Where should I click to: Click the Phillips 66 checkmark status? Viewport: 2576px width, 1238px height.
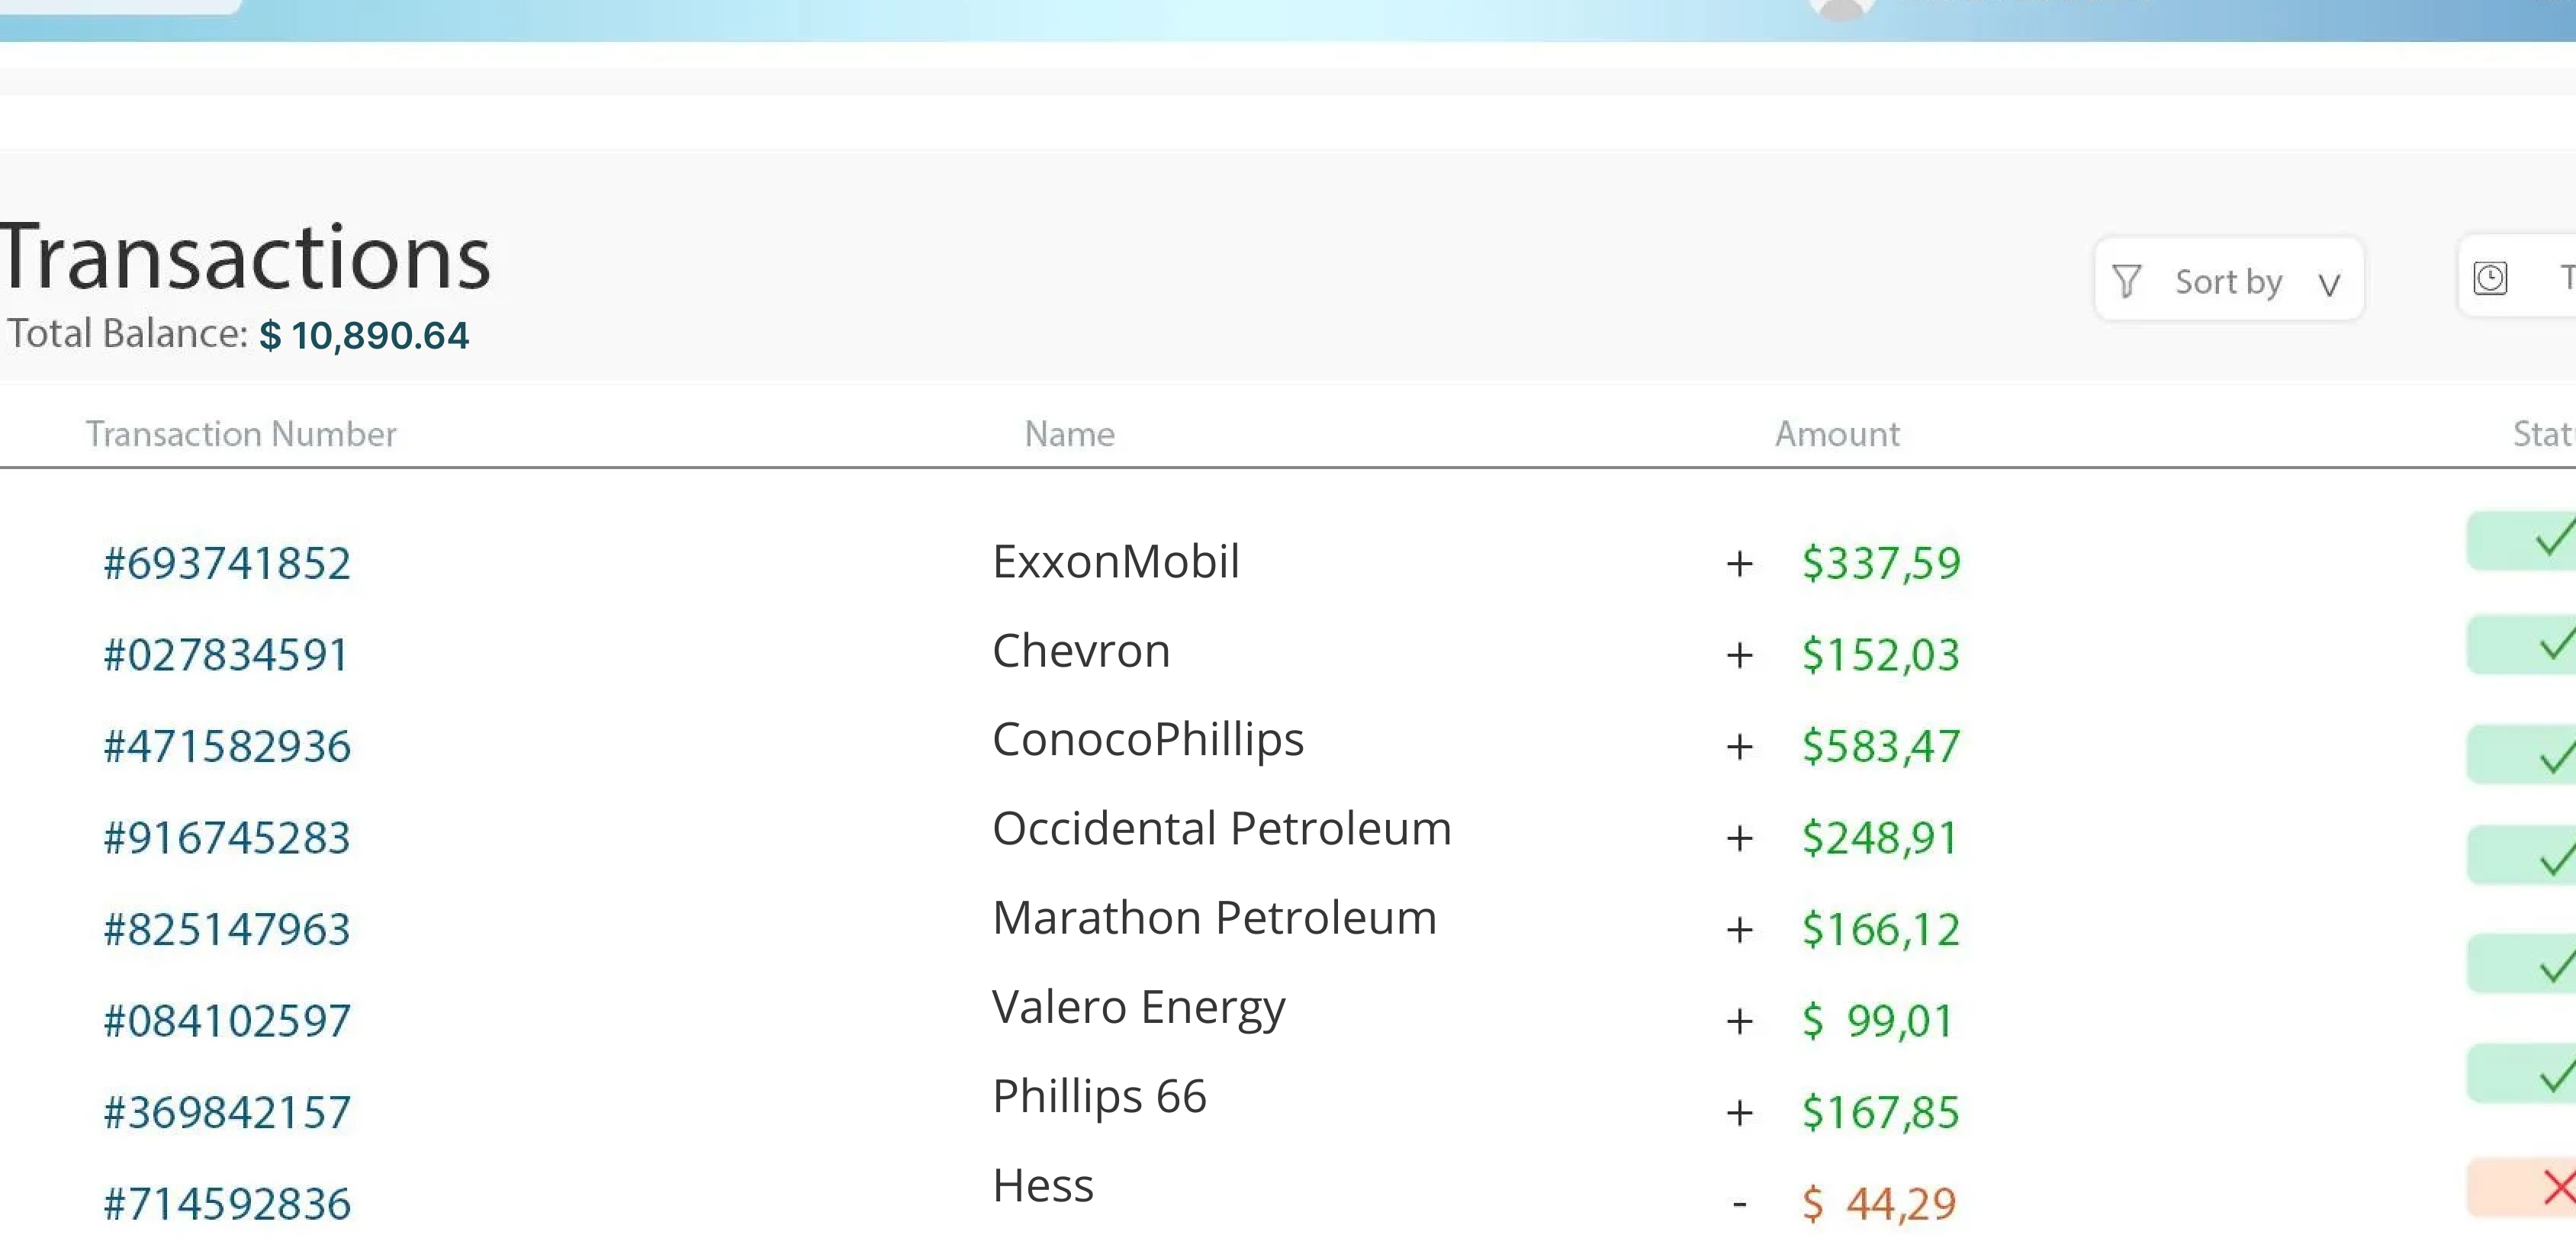(x=2555, y=1074)
